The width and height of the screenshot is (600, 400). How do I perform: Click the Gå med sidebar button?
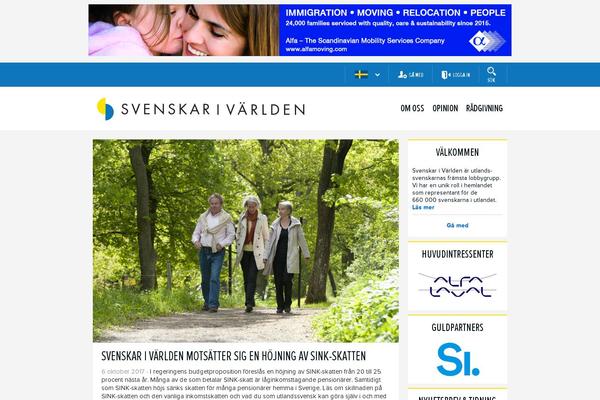pyautogui.click(x=457, y=225)
